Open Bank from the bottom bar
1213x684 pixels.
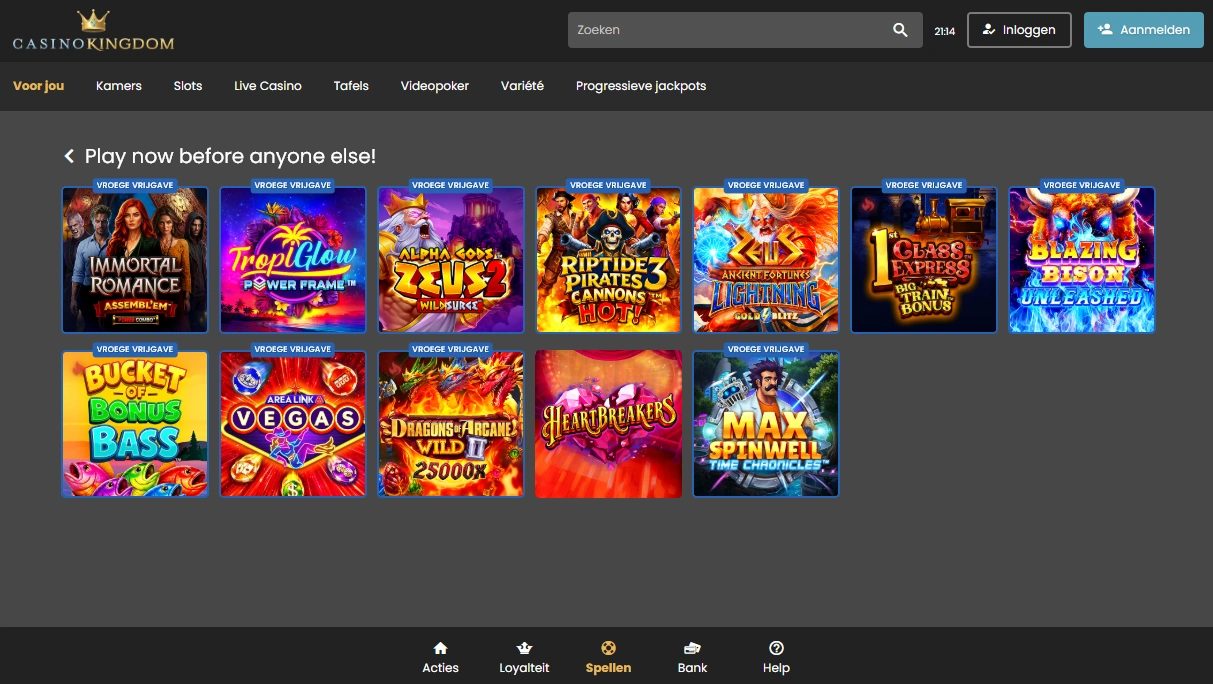(x=692, y=658)
